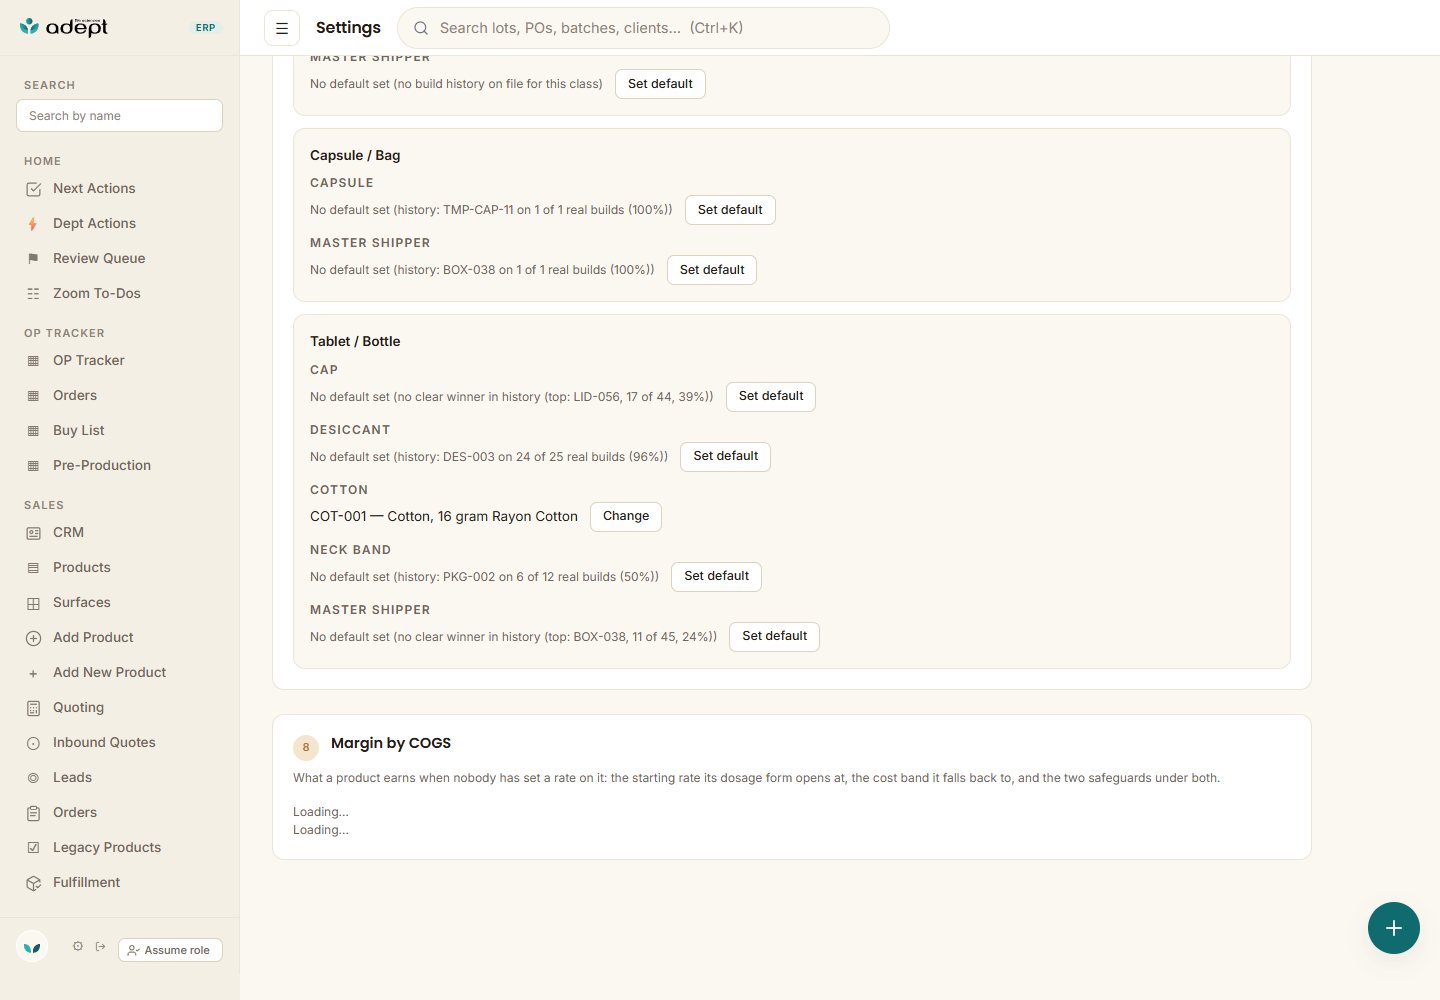Viewport: 1440px width, 1000px height.
Task: Click the OP Tracker grid icon
Action: click(33, 361)
